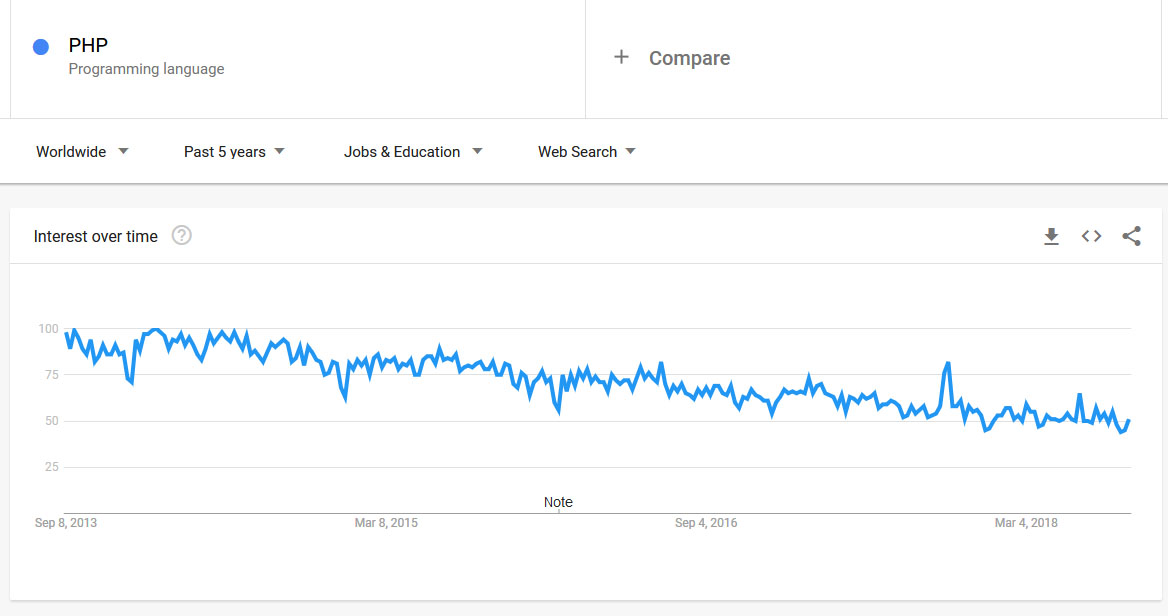1168x616 pixels.
Task: Open the Worldwide region dropdown
Action: coord(82,152)
